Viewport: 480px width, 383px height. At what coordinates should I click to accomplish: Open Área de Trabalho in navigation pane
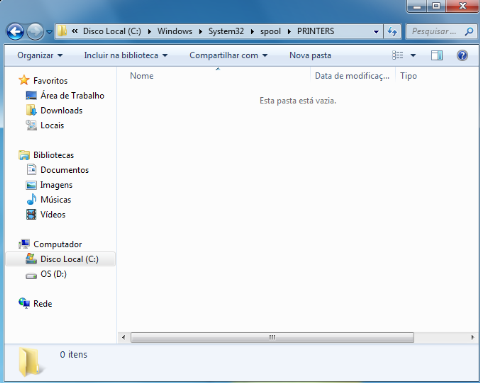(x=72, y=96)
